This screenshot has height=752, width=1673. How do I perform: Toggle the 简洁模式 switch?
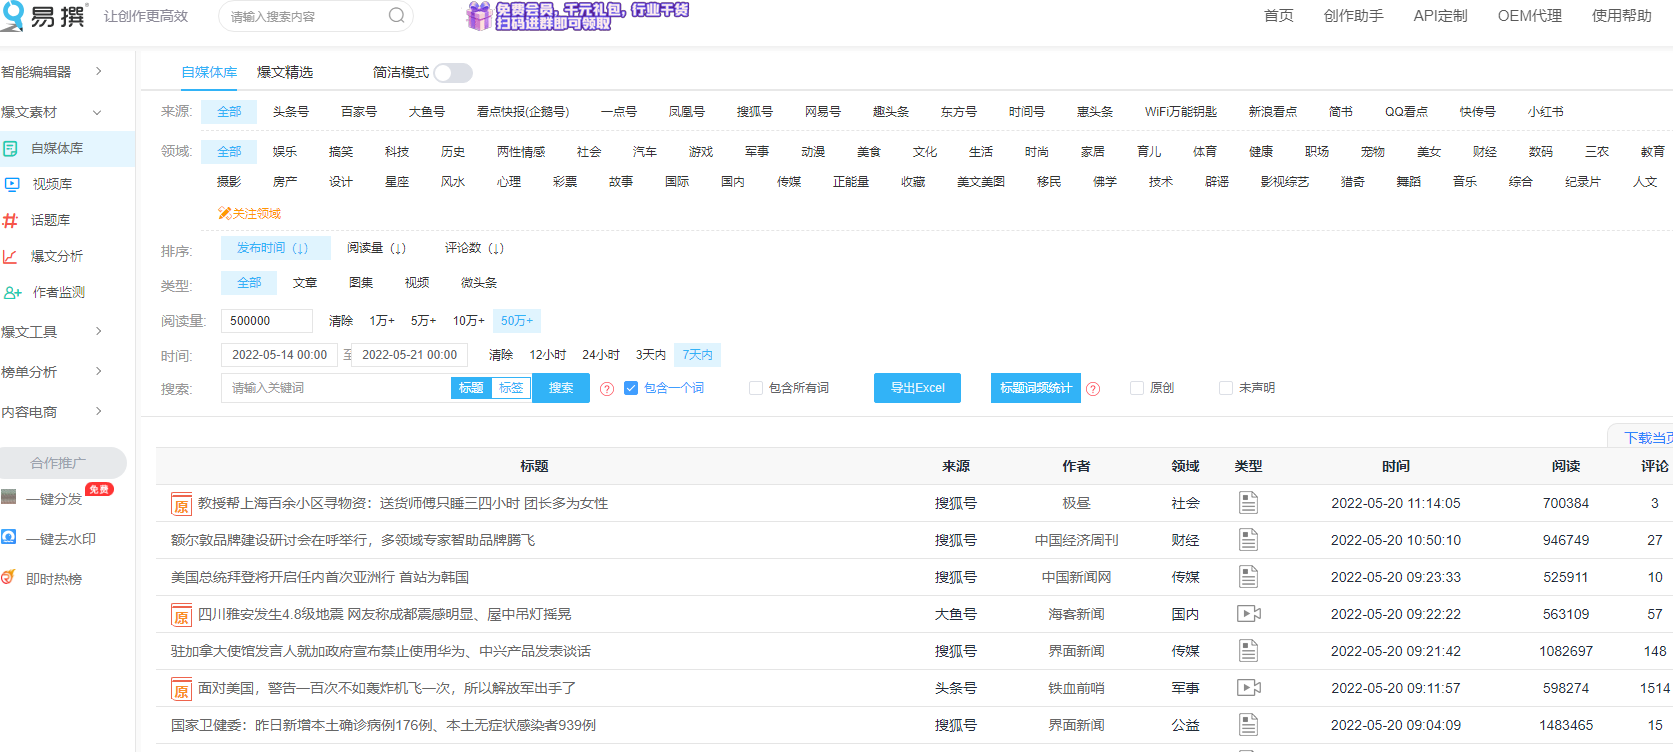[453, 73]
